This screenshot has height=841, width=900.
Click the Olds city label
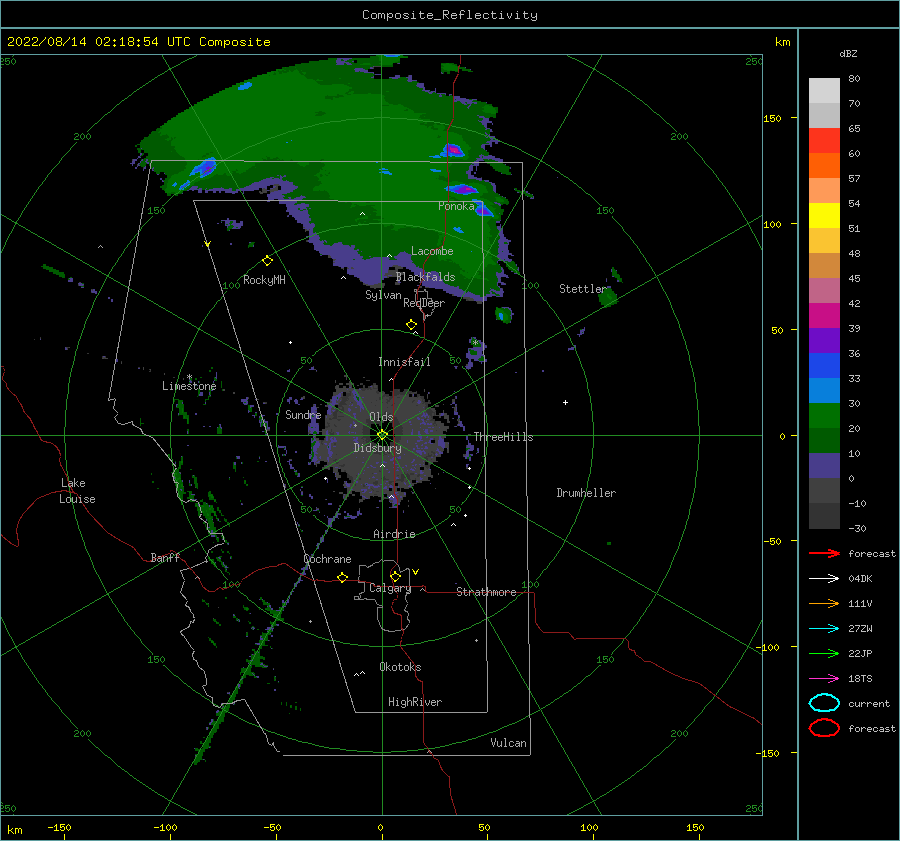pos(381,417)
